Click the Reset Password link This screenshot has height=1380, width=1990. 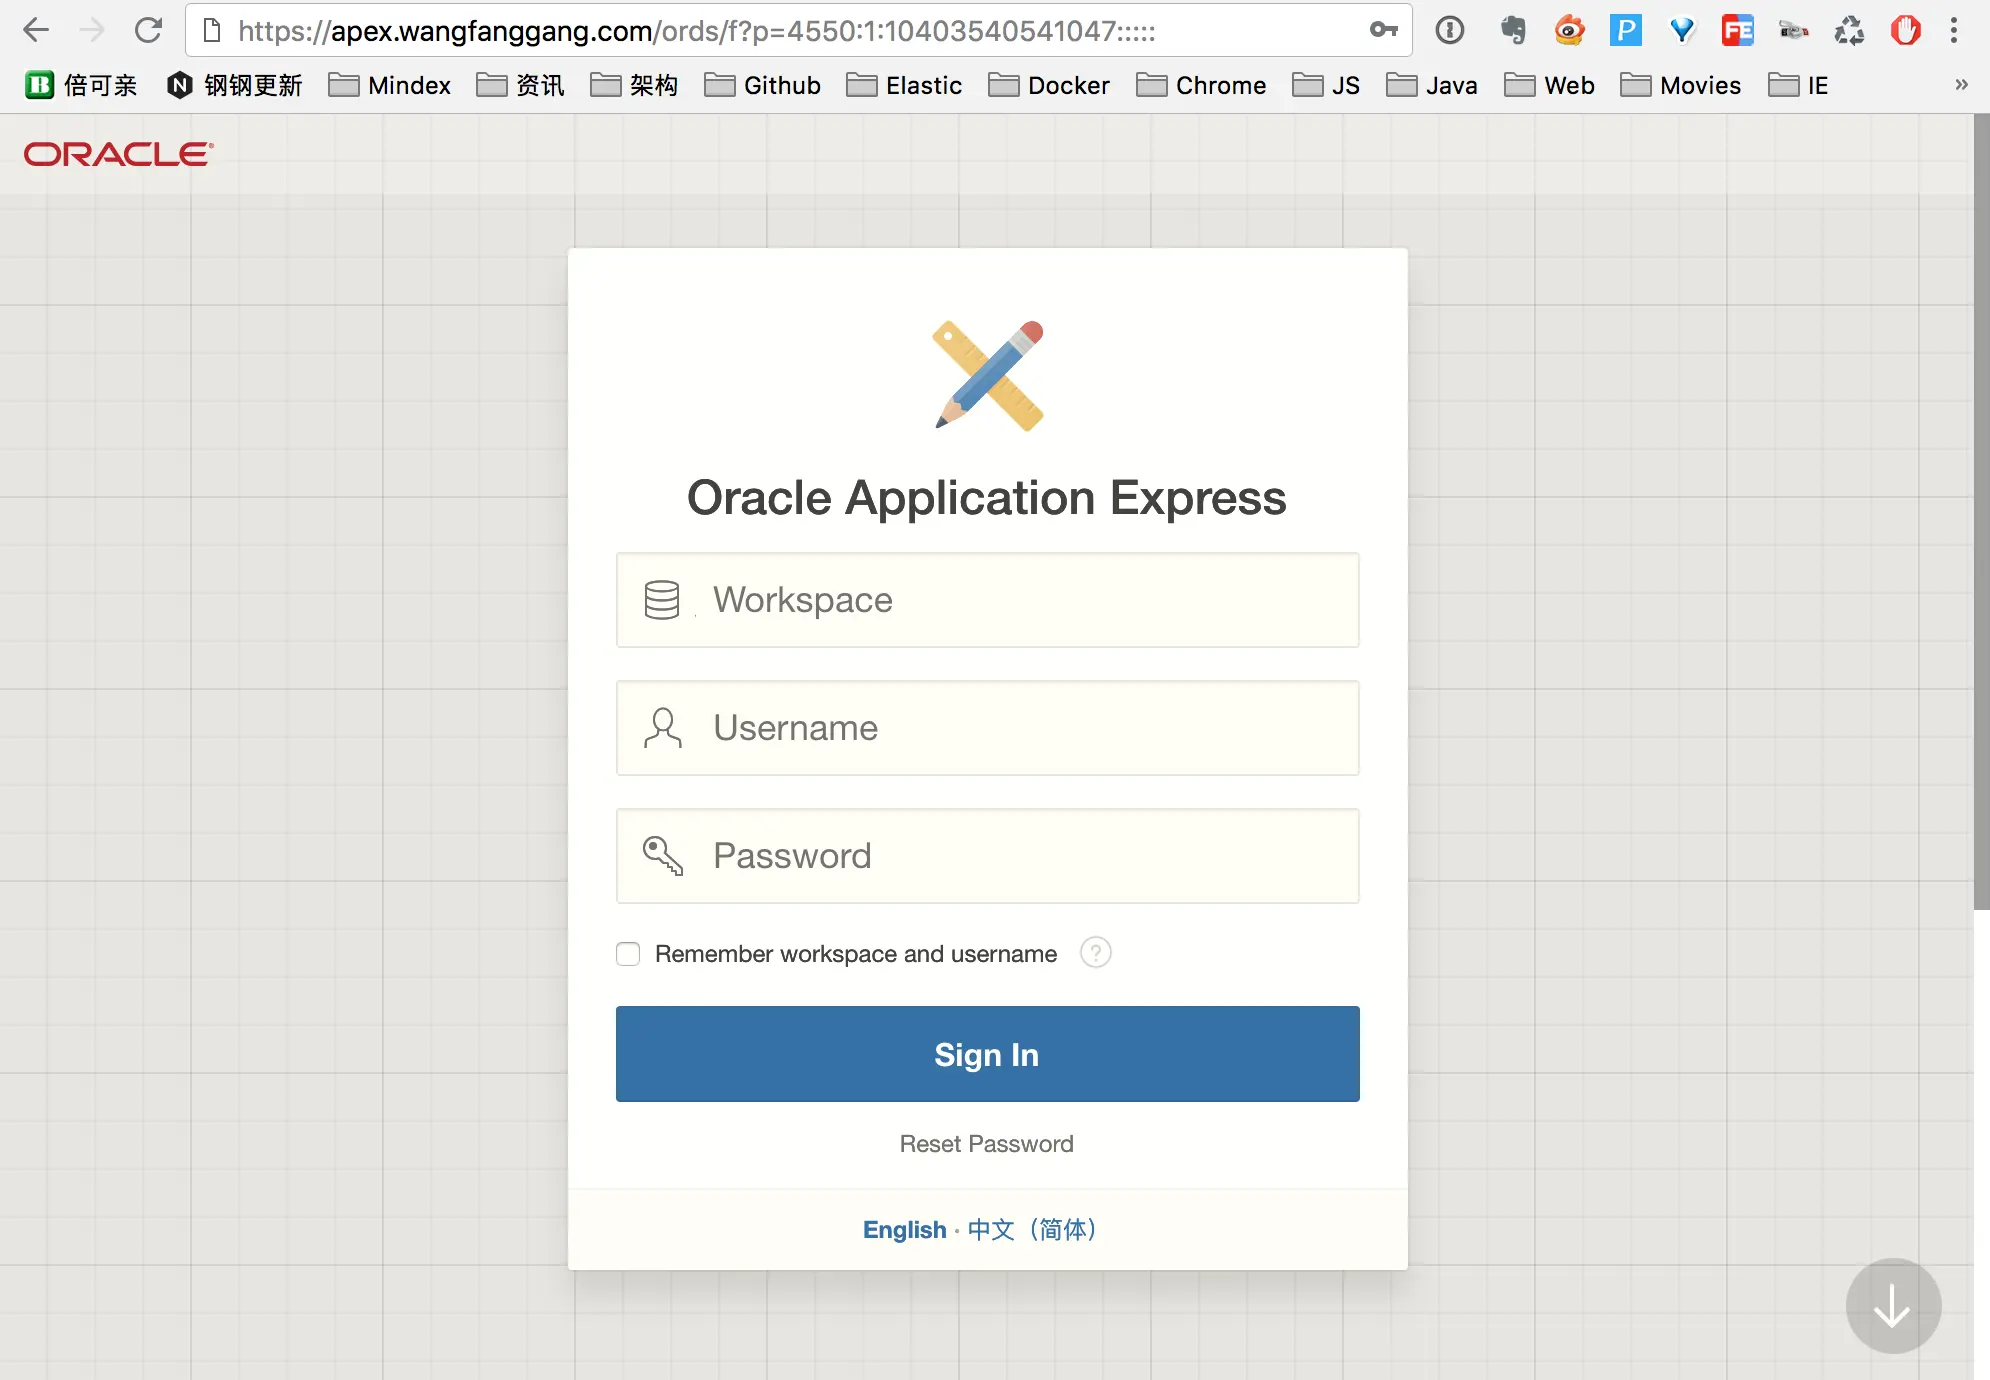(986, 1144)
